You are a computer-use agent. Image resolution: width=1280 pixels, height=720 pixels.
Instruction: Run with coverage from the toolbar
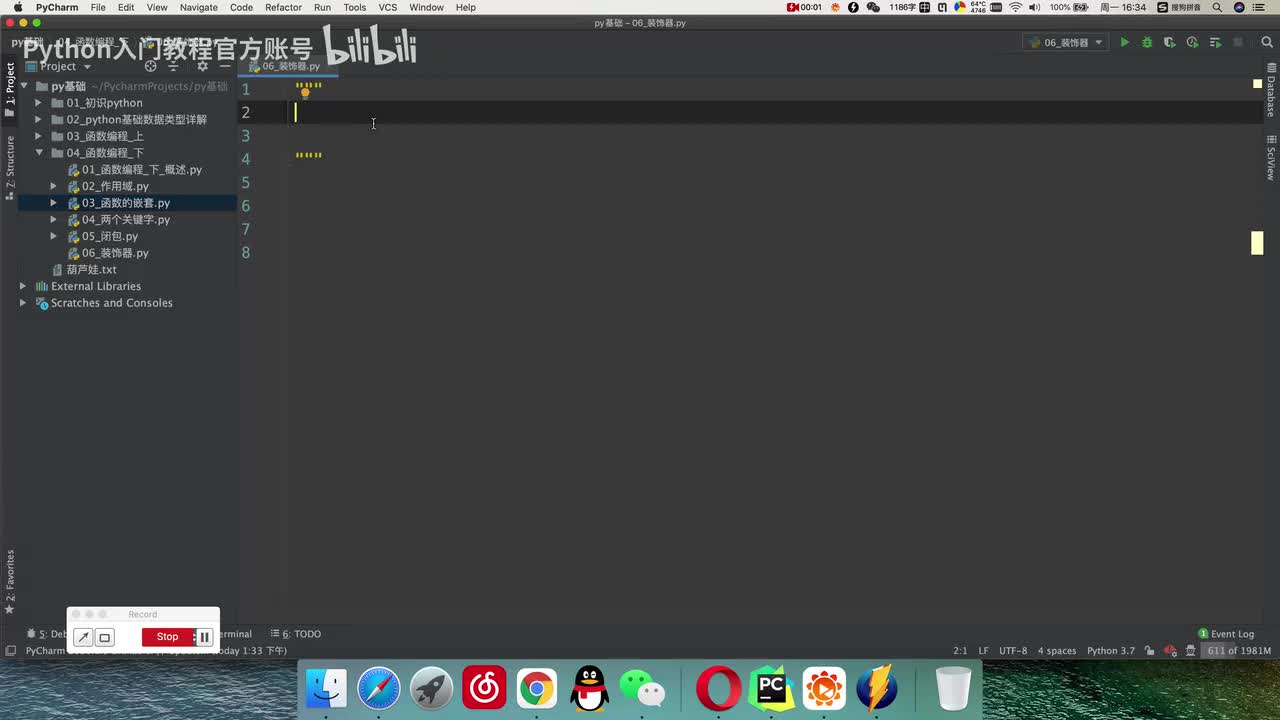point(1169,42)
